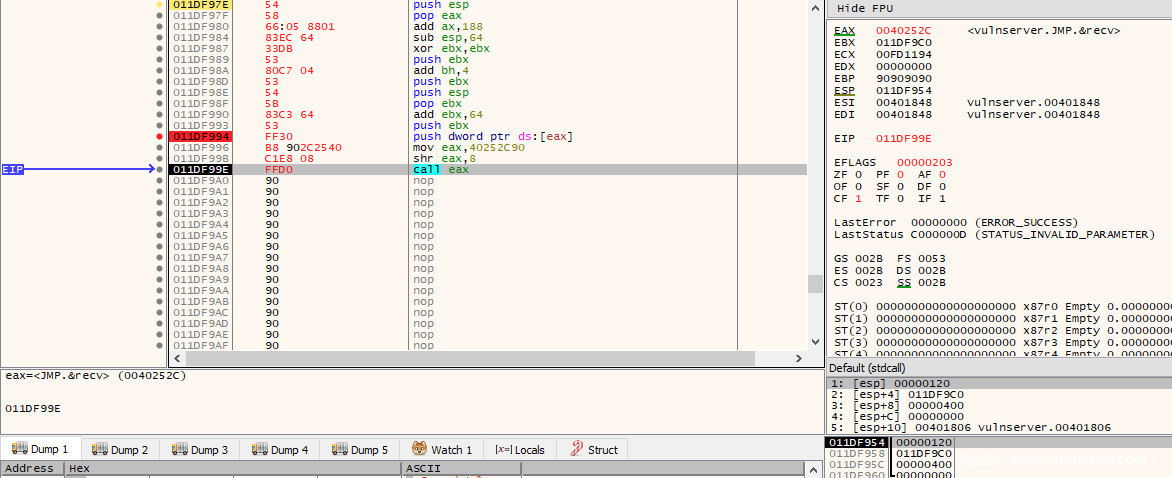Select the EAX register value 0040252C
The image size is (1172, 478).
point(903,31)
